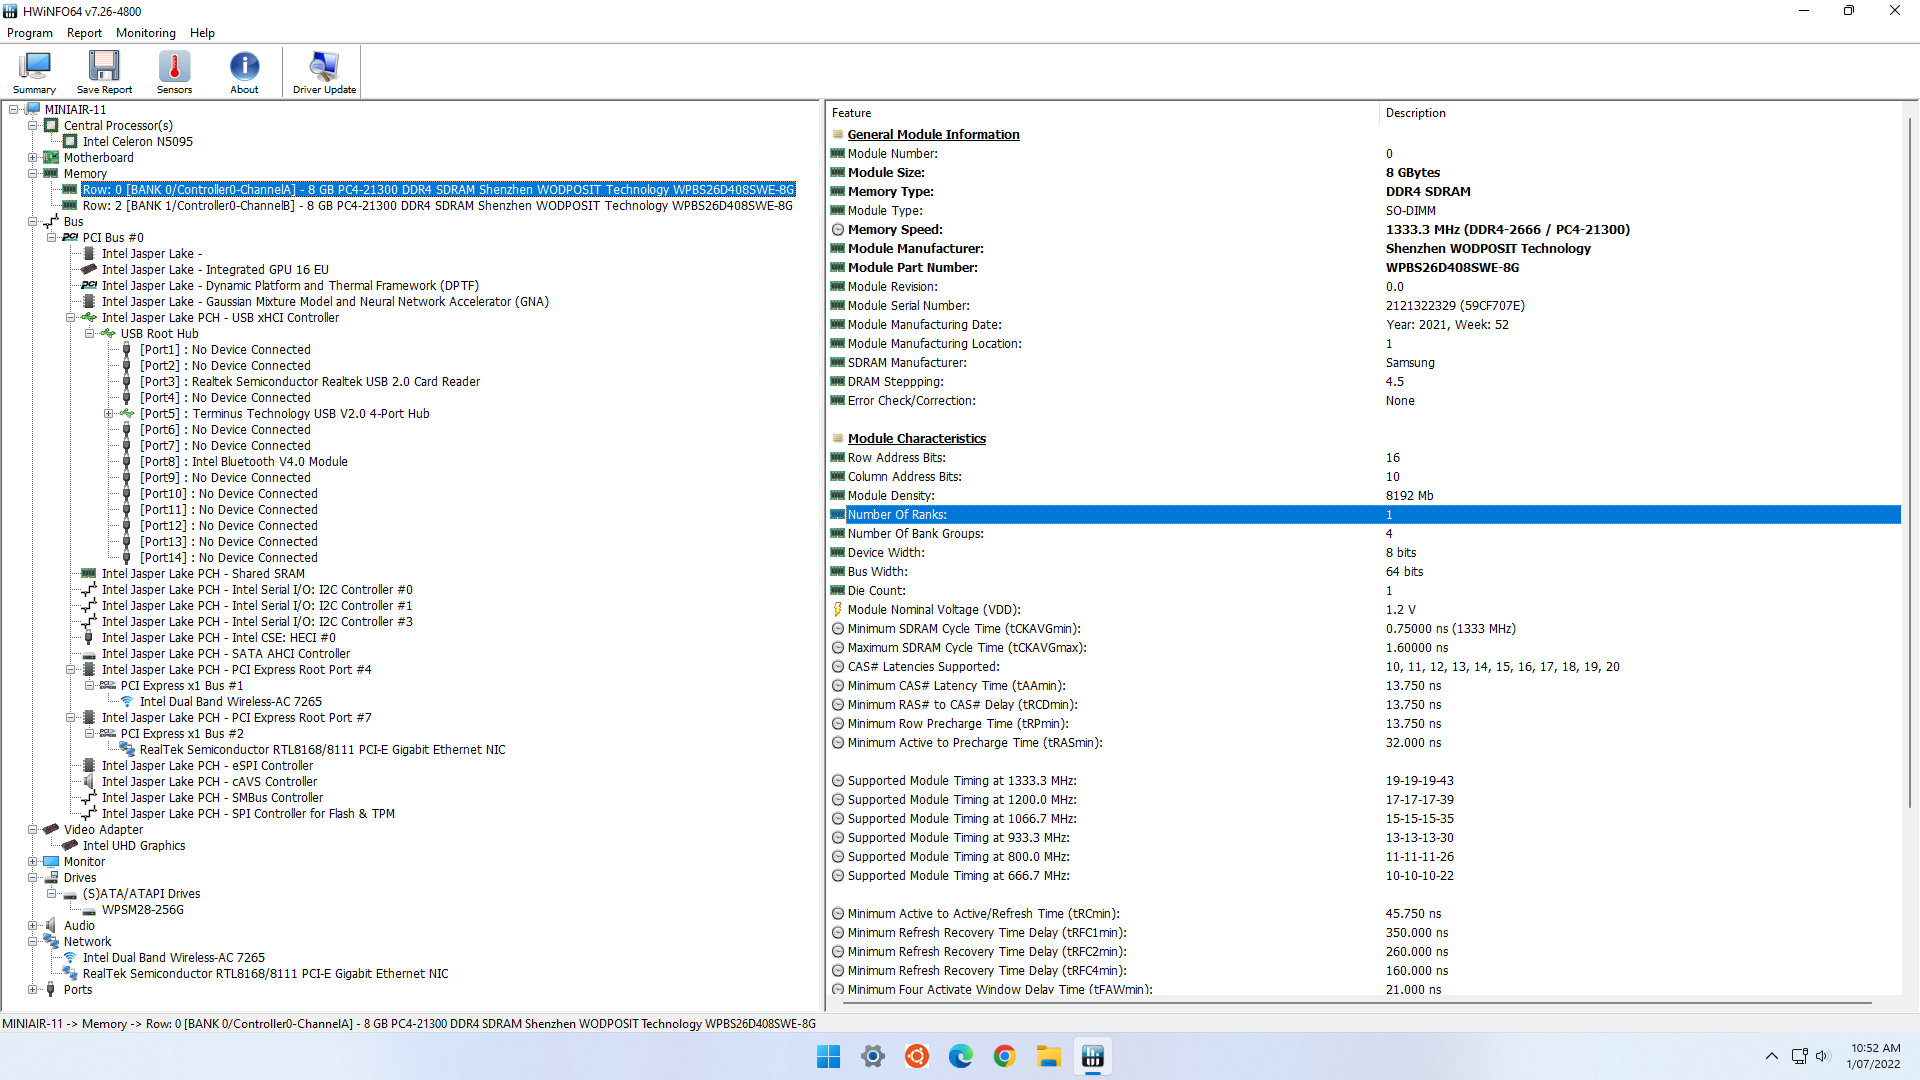The height and width of the screenshot is (1080, 1920).
Task: Select the Module Size row's memory icon
Action: click(x=837, y=173)
